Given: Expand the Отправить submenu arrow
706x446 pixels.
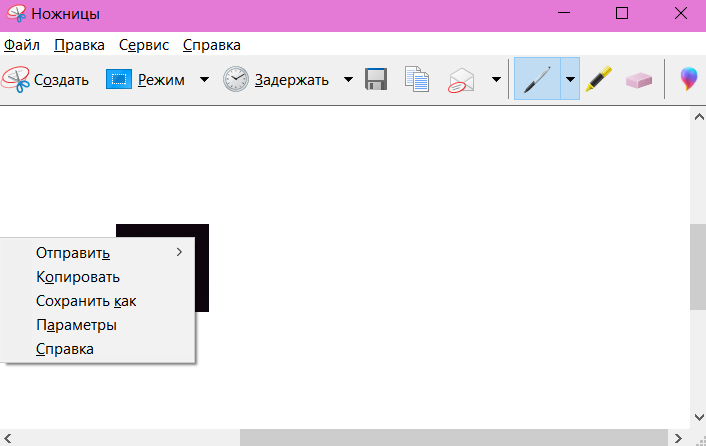Looking at the screenshot, I should (x=179, y=252).
